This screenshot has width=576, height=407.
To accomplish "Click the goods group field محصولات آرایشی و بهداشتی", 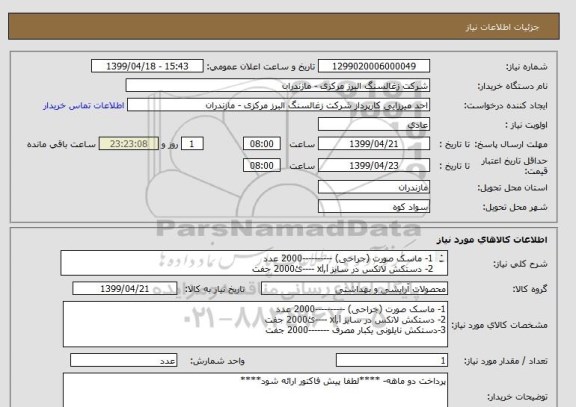I will (354, 289).
